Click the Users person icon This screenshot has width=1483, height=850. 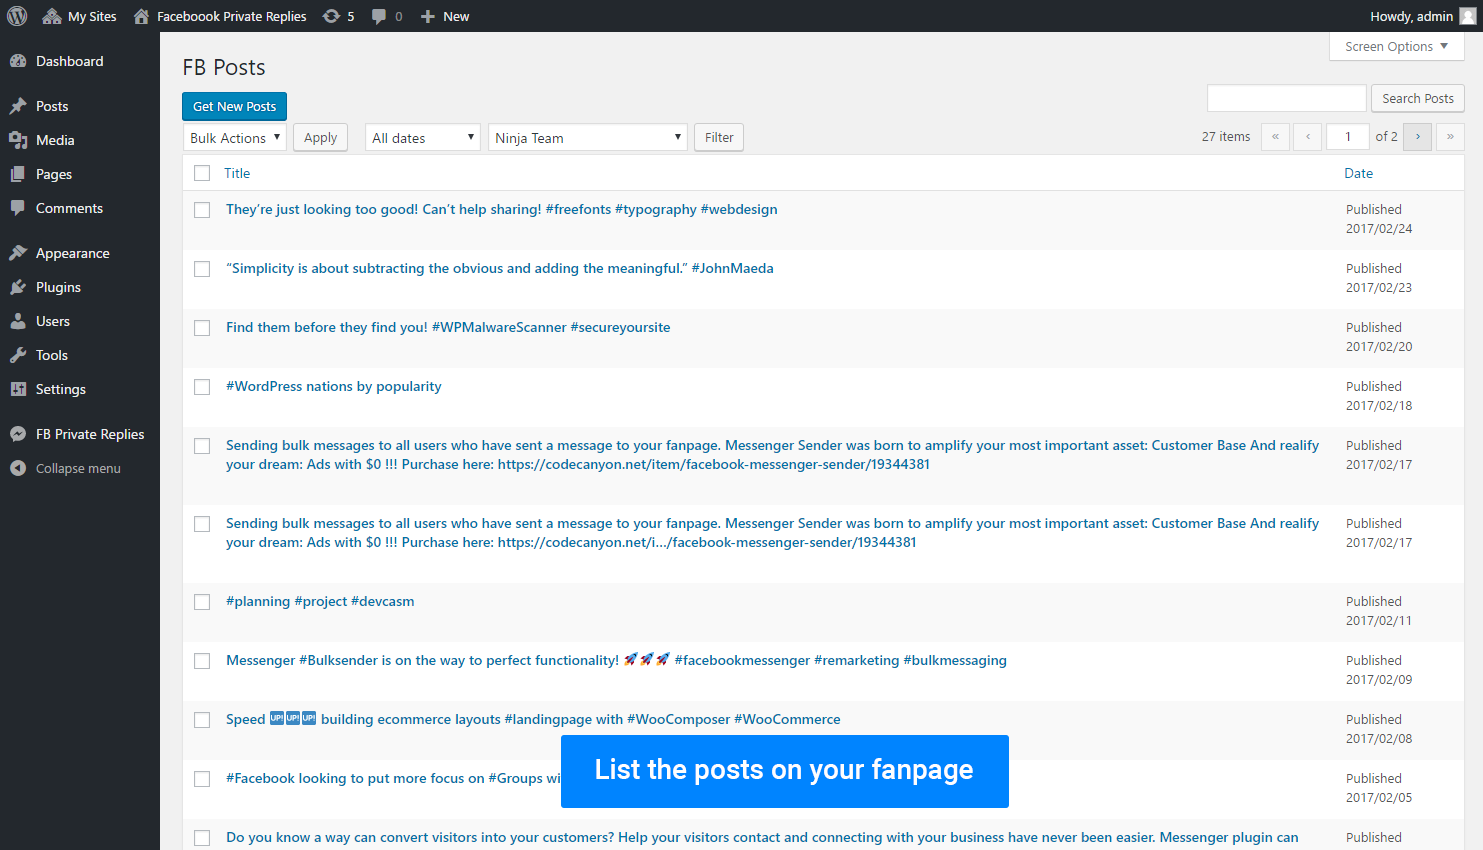[18, 321]
